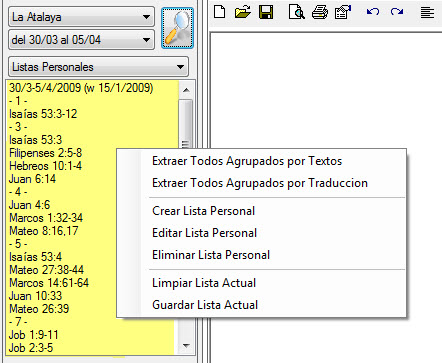Expand the Listas Personales dropdown
This screenshot has width=442, height=363.
click(x=98, y=67)
